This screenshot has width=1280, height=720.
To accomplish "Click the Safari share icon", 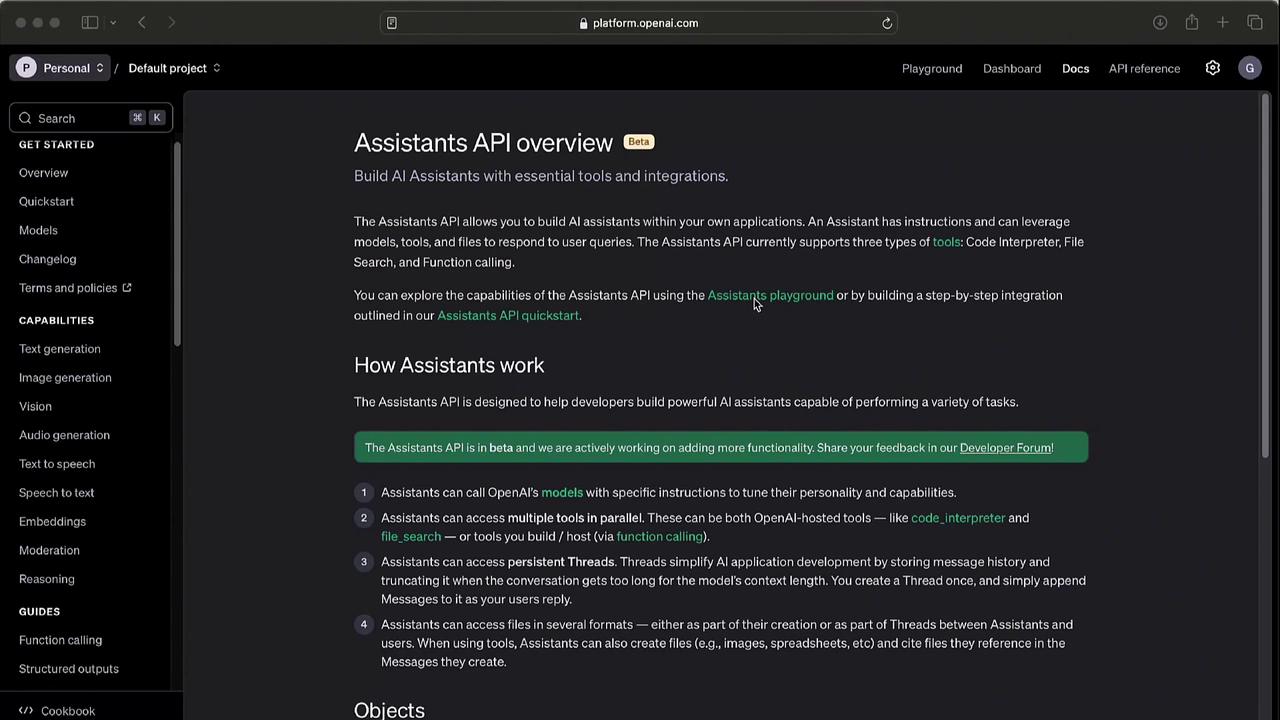I will click(x=1192, y=23).
